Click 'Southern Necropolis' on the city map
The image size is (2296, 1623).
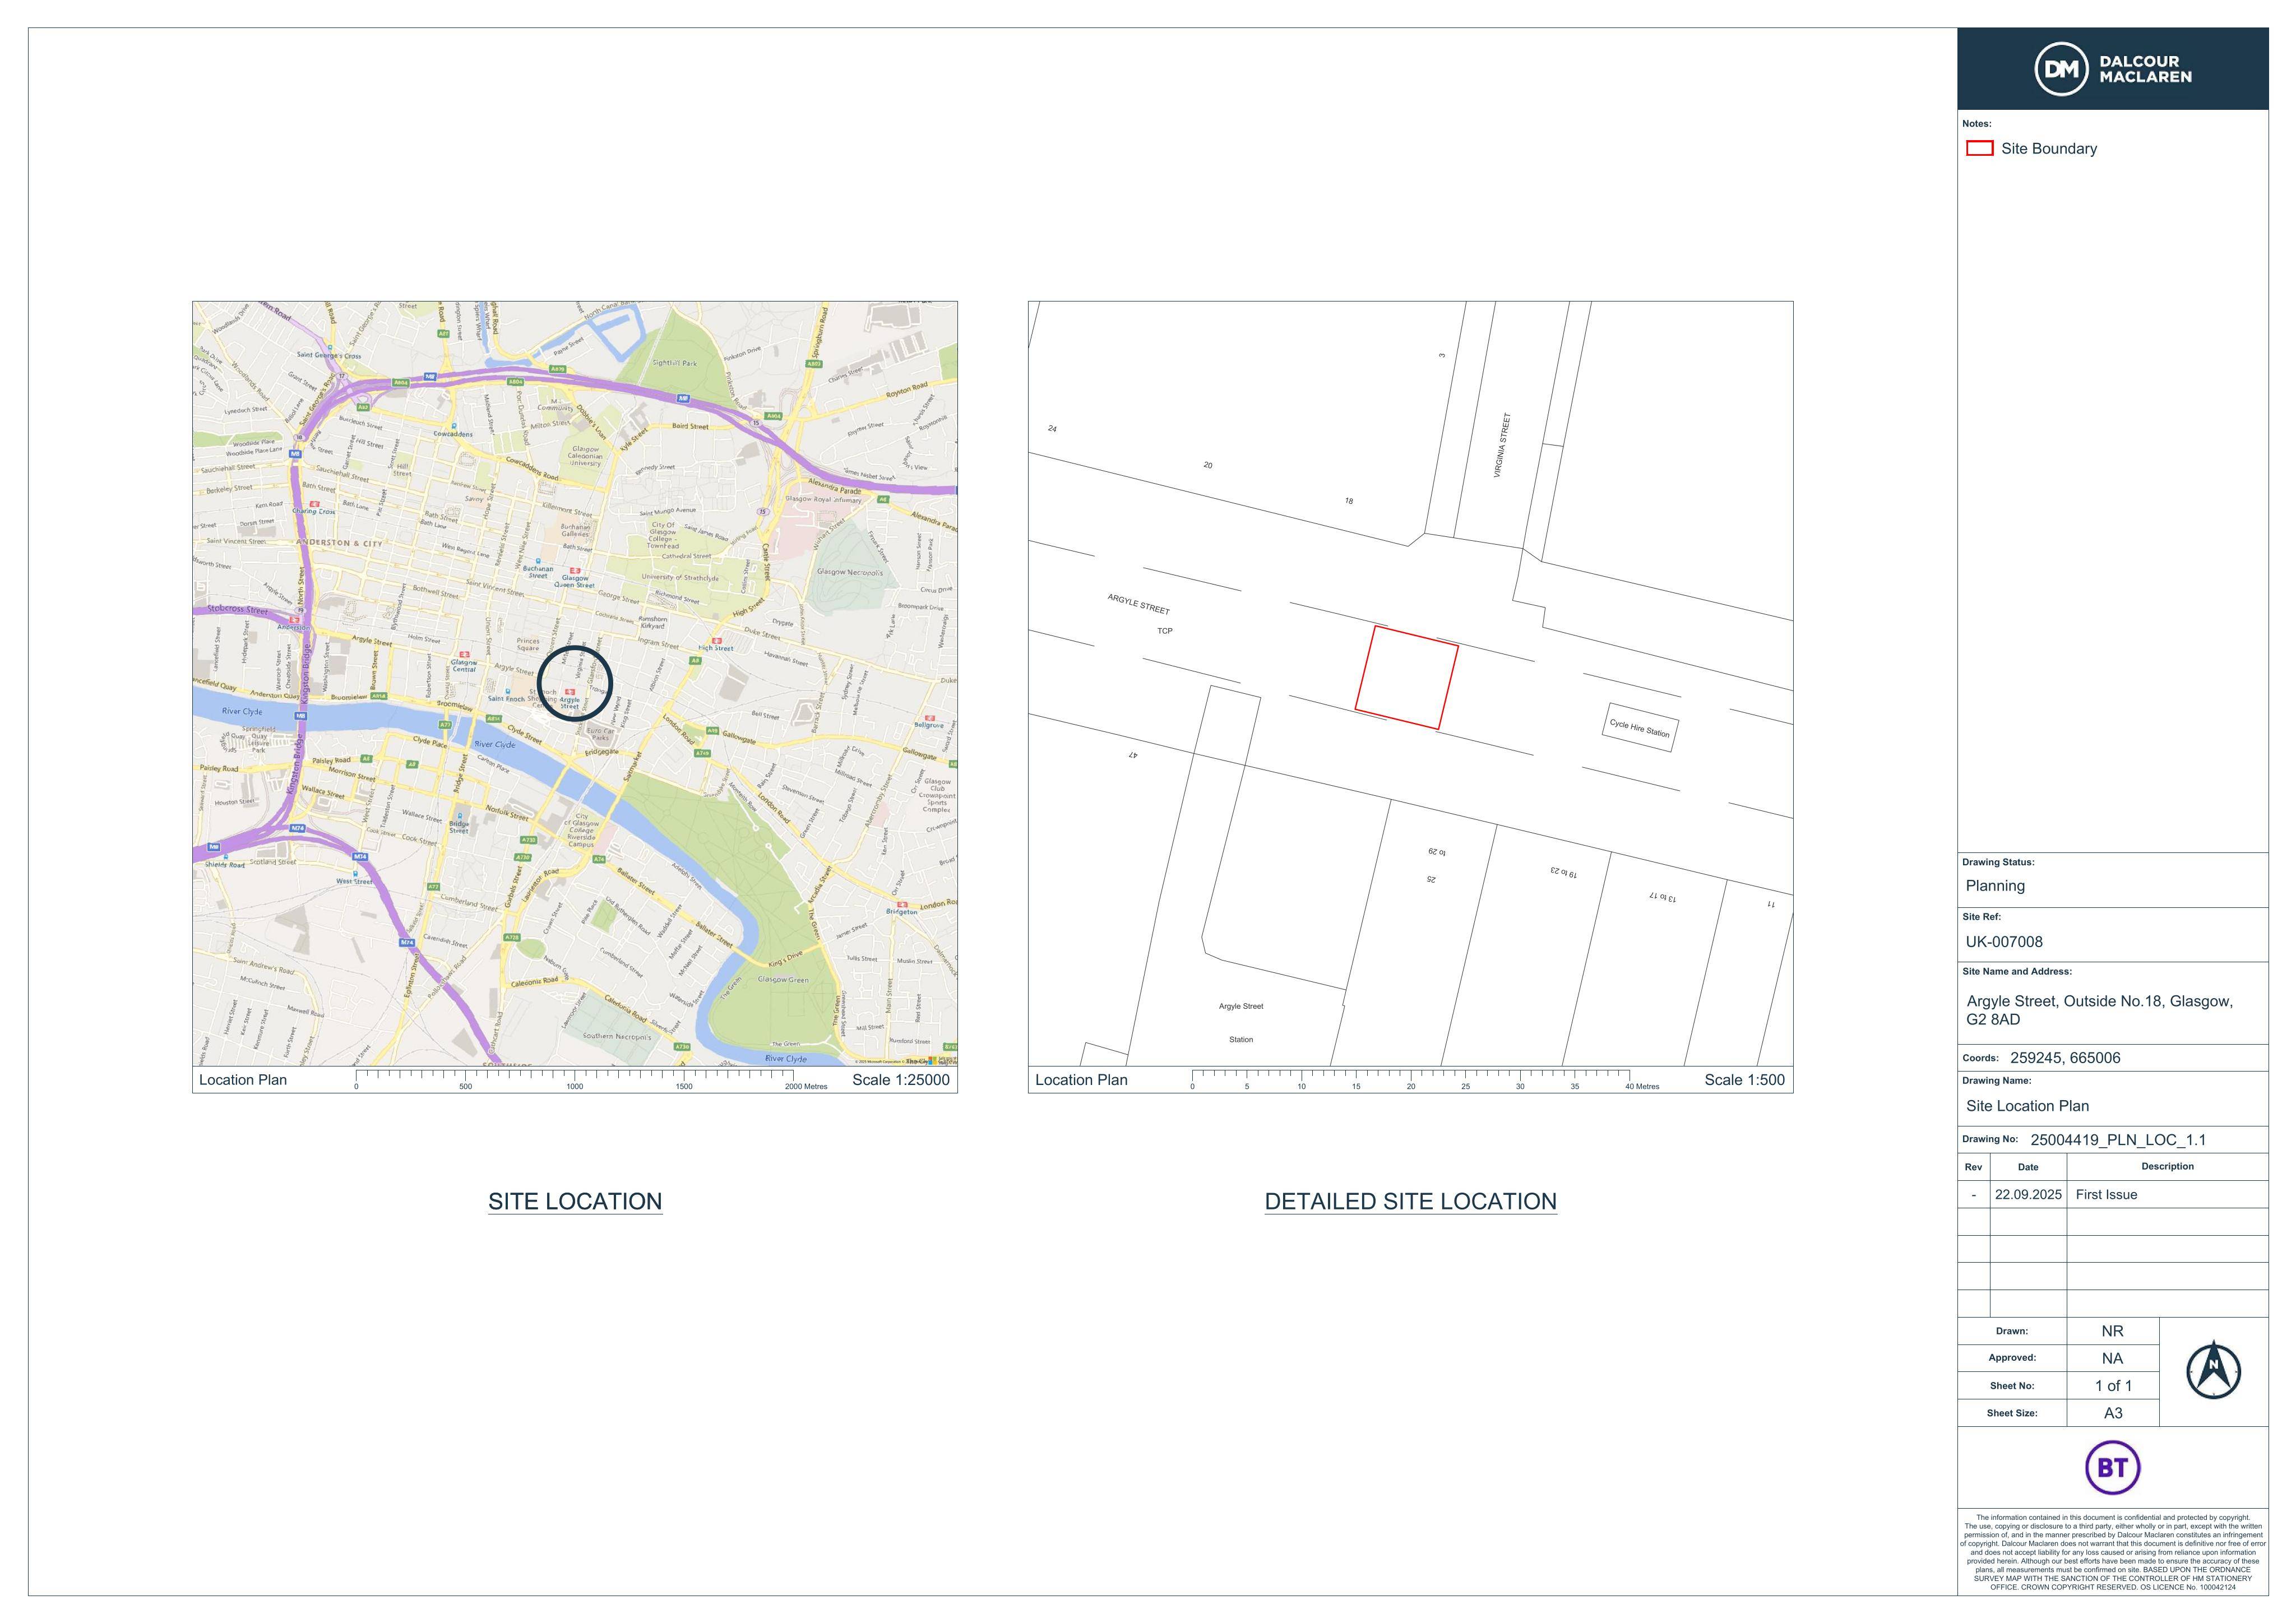coord(617,1036)
